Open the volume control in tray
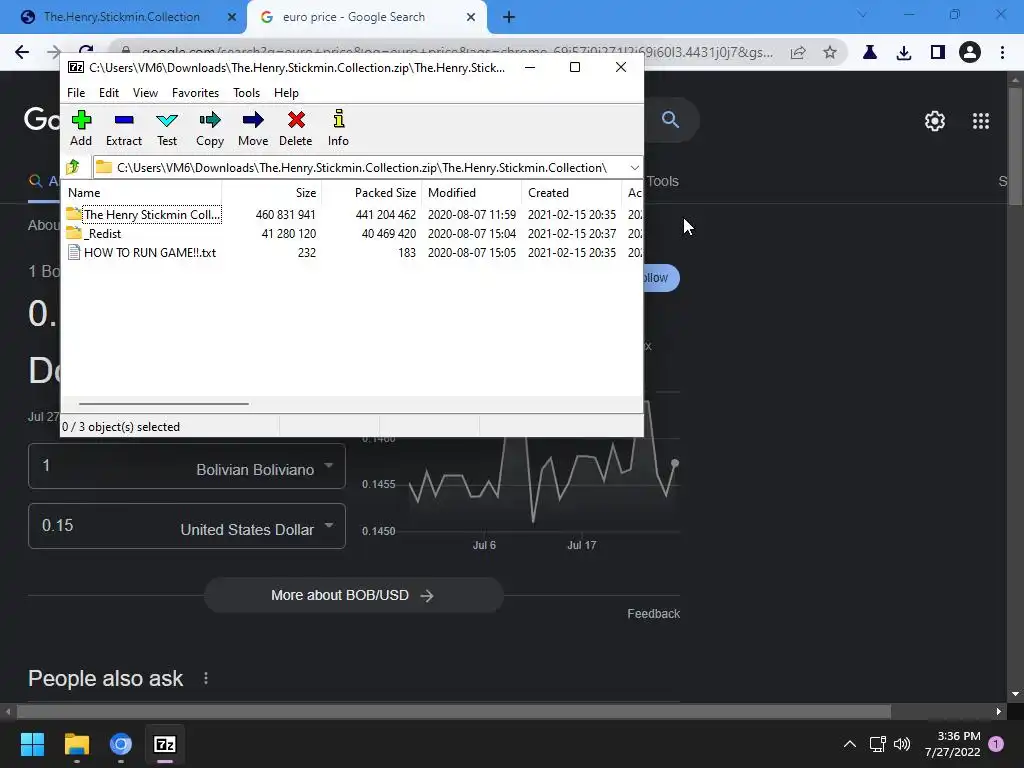 click(902, 744)
